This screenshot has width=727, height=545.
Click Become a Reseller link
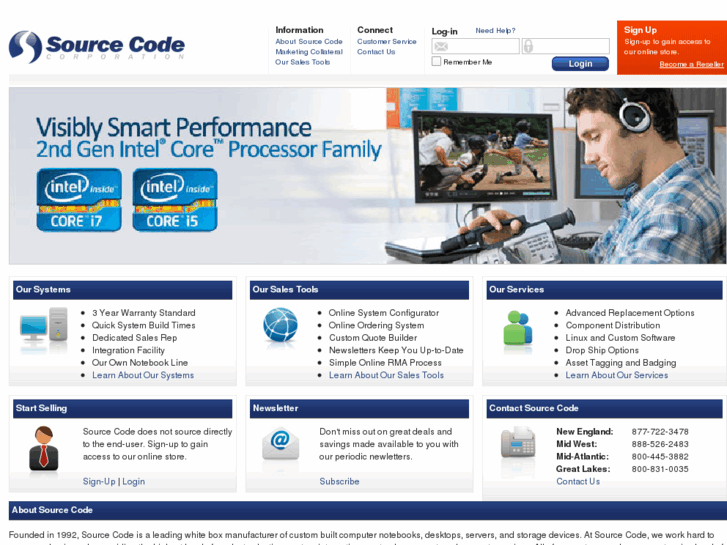(x=691, y=64)
